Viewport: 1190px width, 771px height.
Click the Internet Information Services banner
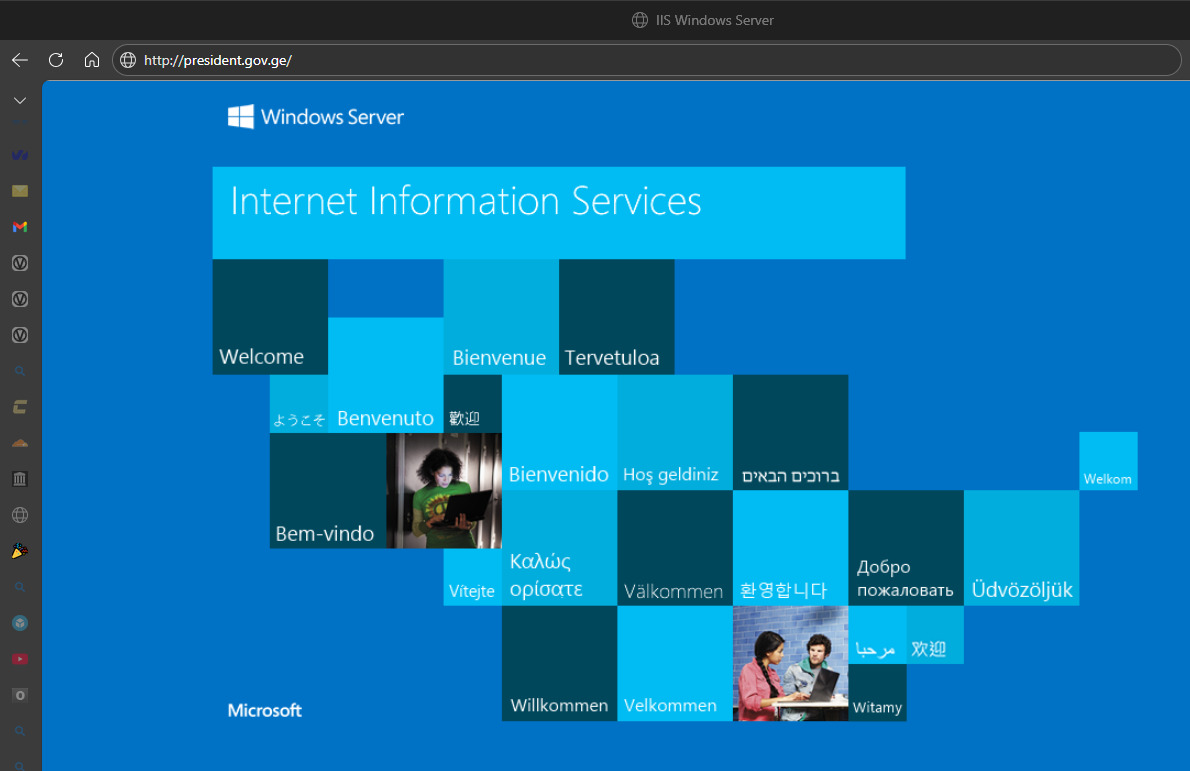click(x=559, y=213)
